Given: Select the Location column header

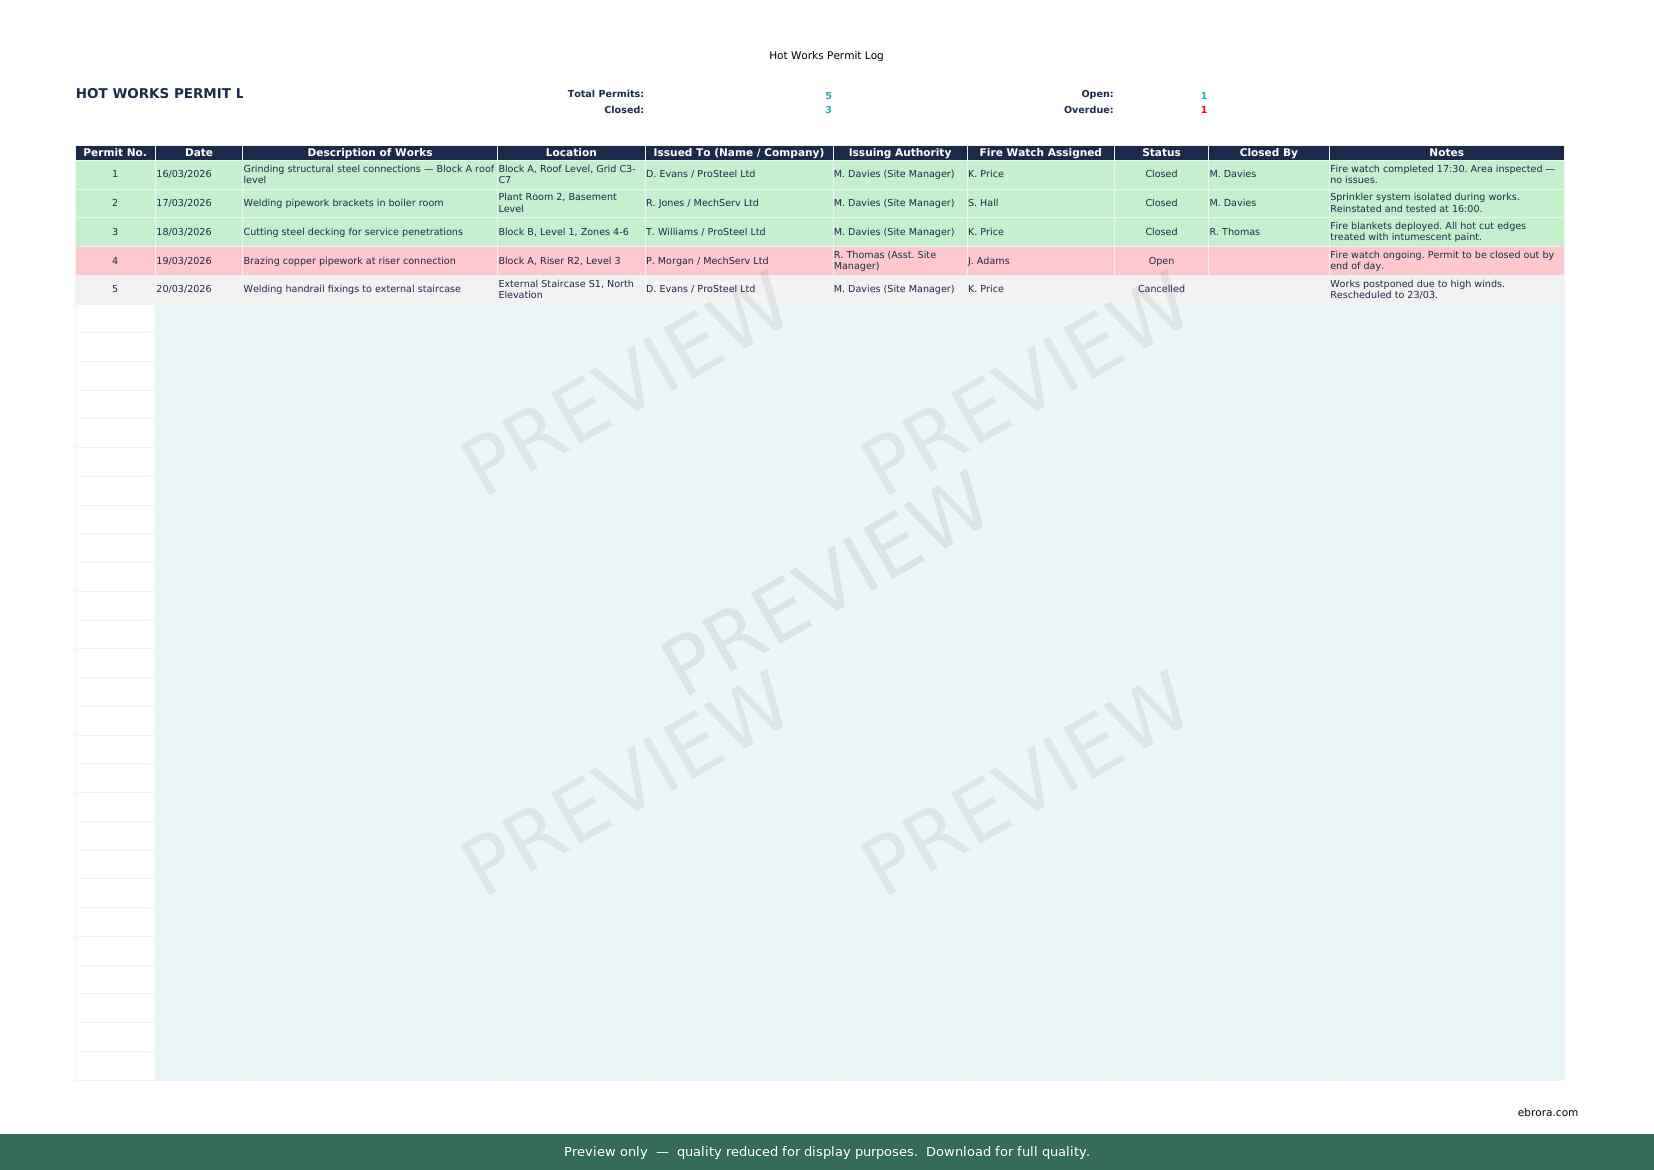Looking at the screenshot, I should pyautogui.click(x=570, y=153).
